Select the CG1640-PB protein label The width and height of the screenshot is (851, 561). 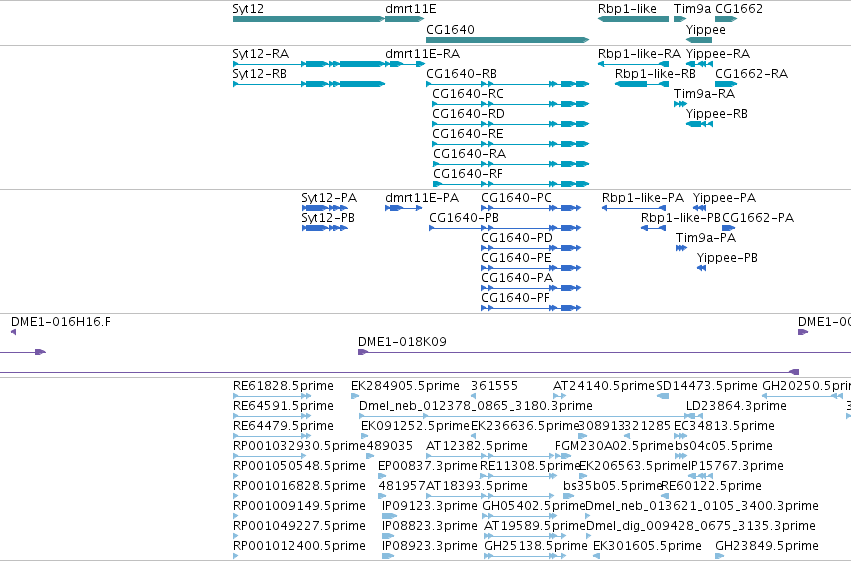463,218
